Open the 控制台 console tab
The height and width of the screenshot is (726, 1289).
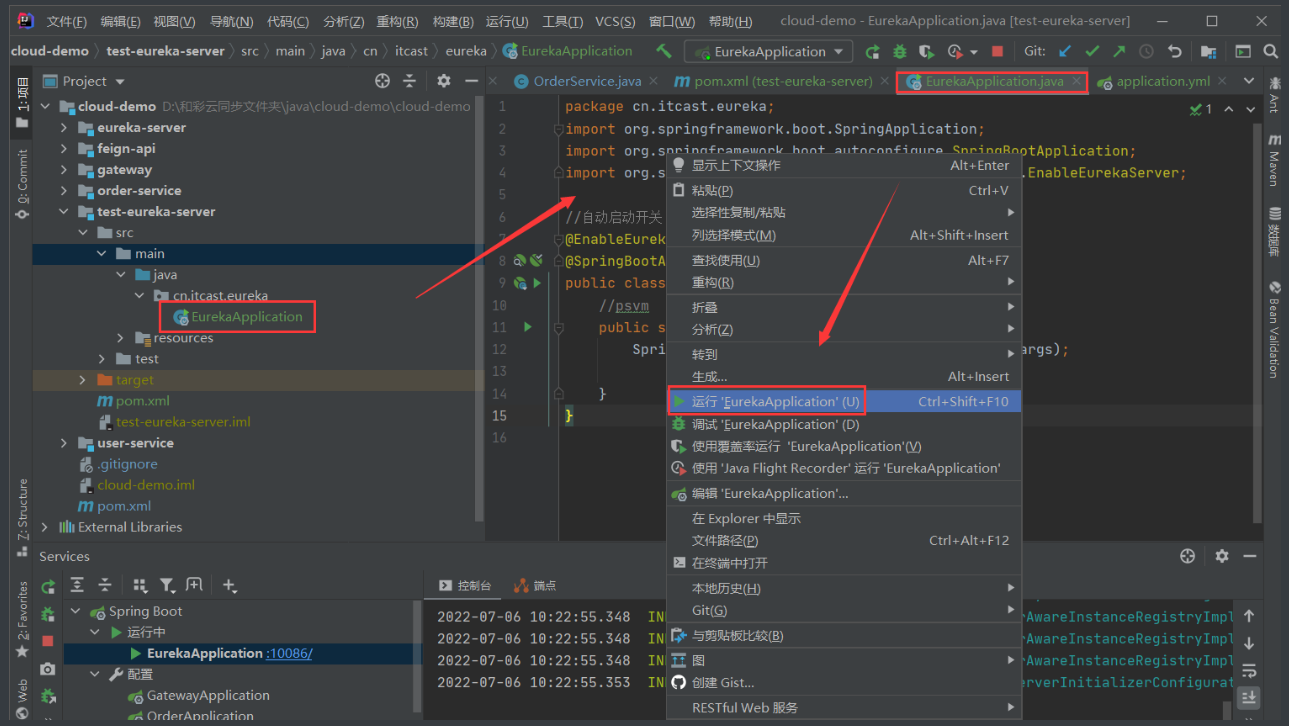point(466,585)
